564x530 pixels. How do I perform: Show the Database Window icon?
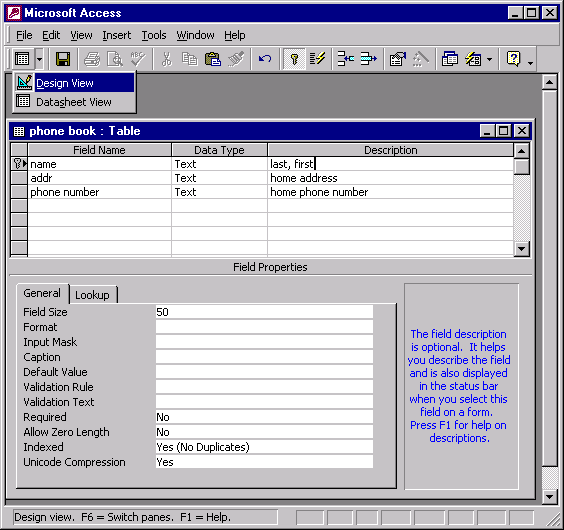tap(450, 59)
